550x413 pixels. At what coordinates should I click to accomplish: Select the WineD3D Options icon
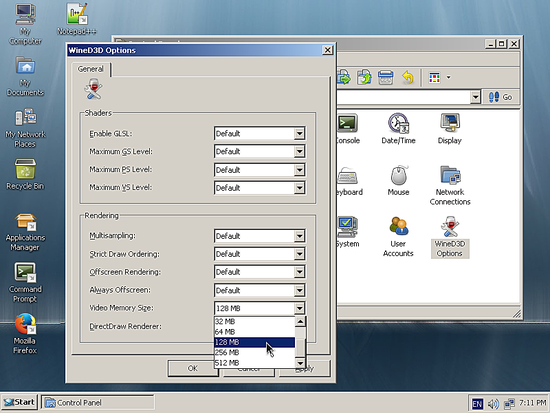tap(450, 237)
